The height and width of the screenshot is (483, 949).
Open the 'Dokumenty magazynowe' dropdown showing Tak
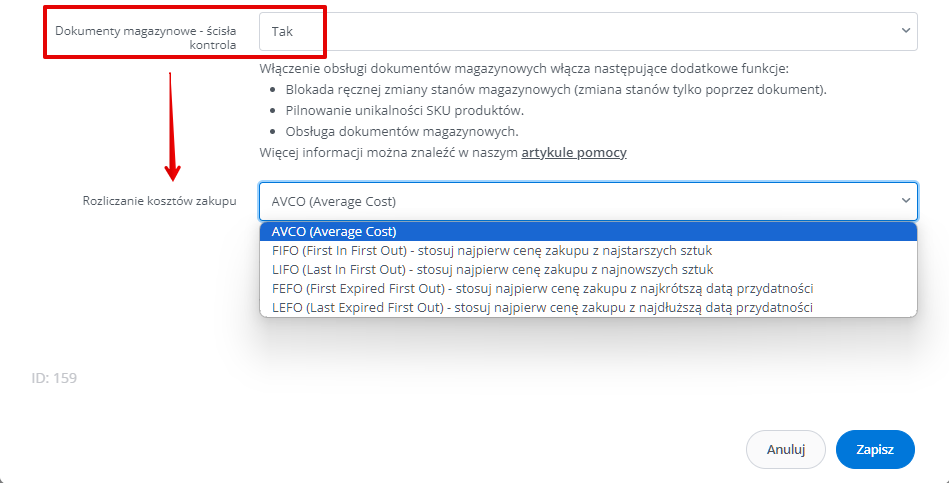tap(588, 31)
